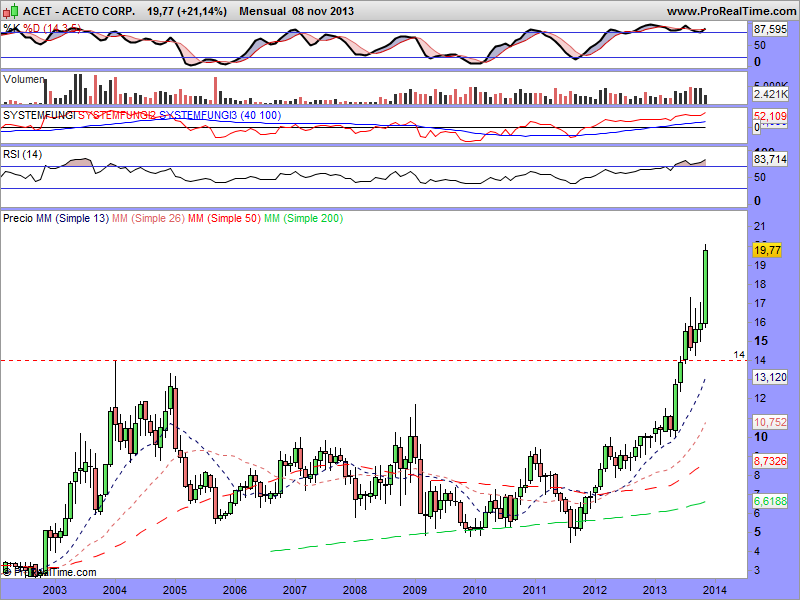The width and height of the screenshot is (800, 600).
Task: Click the MM (Simple 50) legend
Action: point(224,218)
